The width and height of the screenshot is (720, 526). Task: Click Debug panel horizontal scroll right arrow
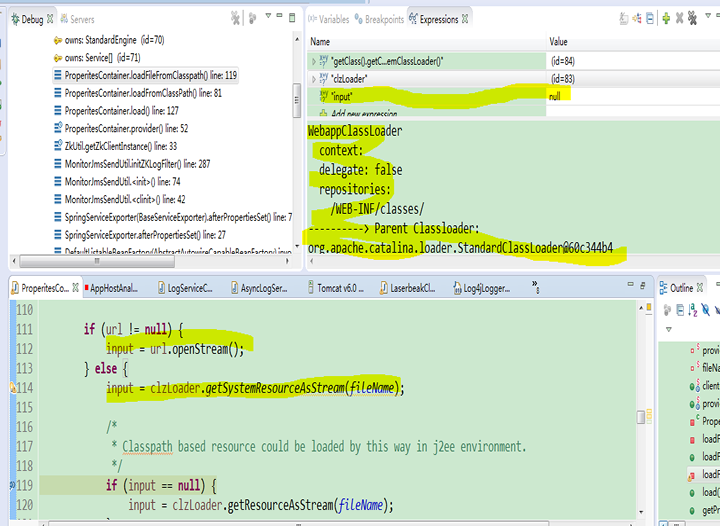[x=287, y=261]
